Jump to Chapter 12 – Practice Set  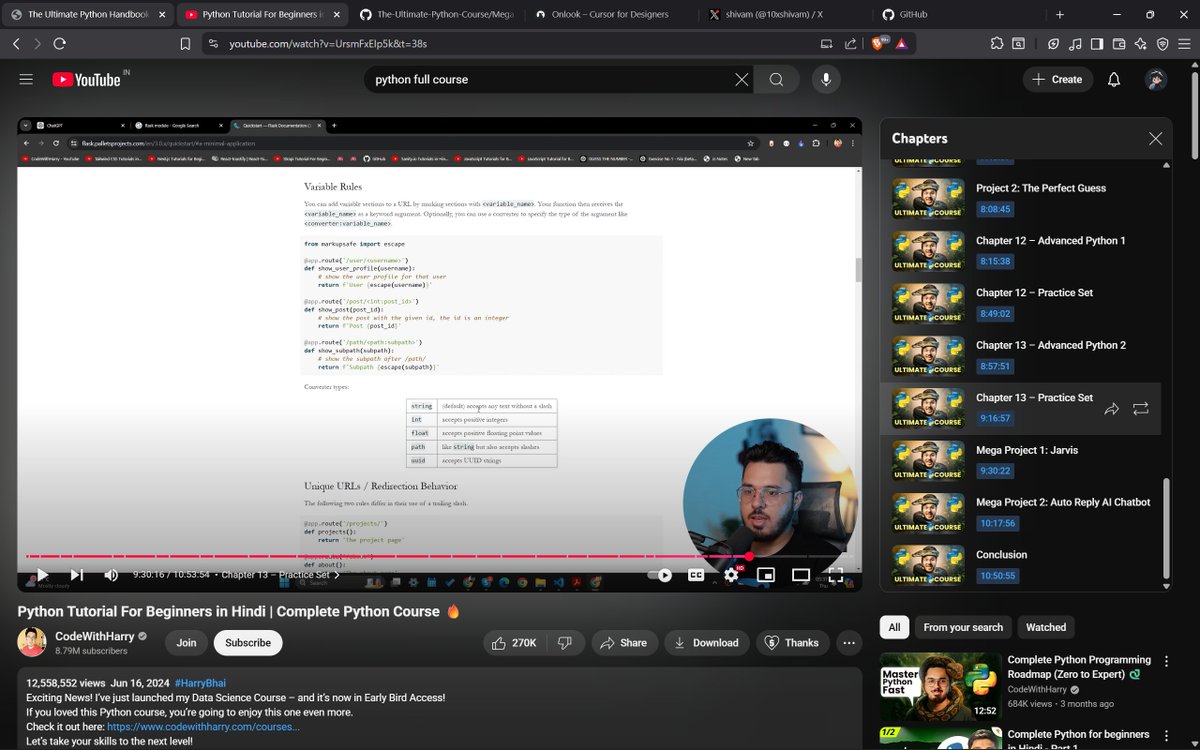click(1020, 303)
